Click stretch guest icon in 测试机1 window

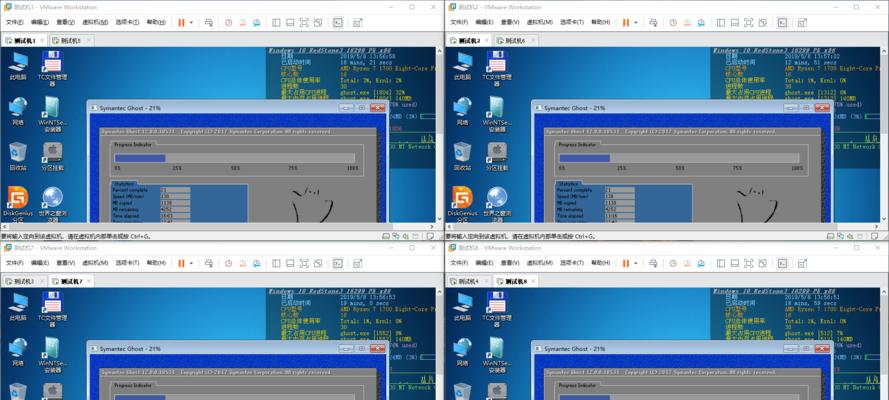coord(358,23)
